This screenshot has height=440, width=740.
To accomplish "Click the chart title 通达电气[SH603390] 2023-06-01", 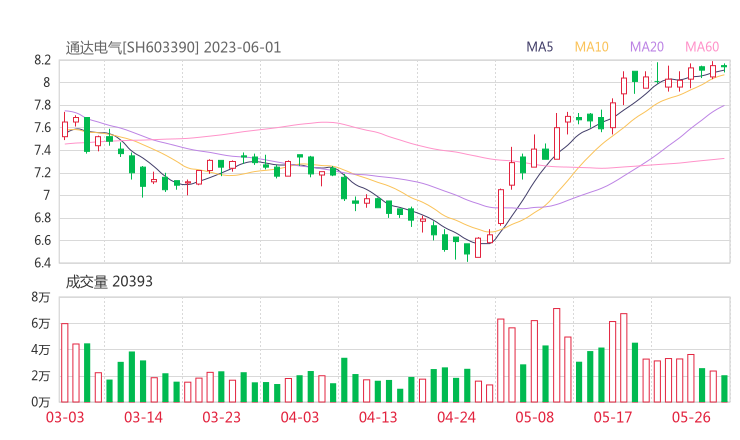I will (x=173, y=48).
